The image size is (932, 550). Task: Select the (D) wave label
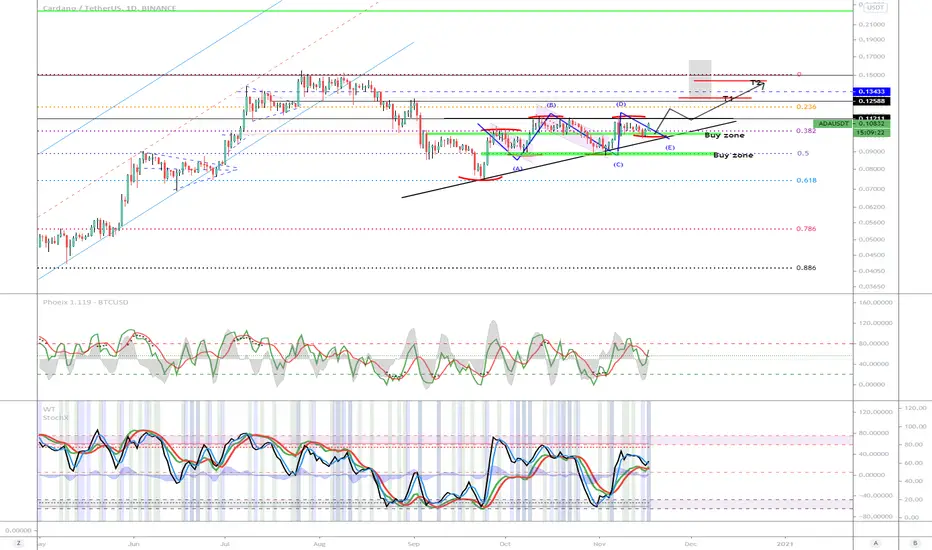coord(621,104)
